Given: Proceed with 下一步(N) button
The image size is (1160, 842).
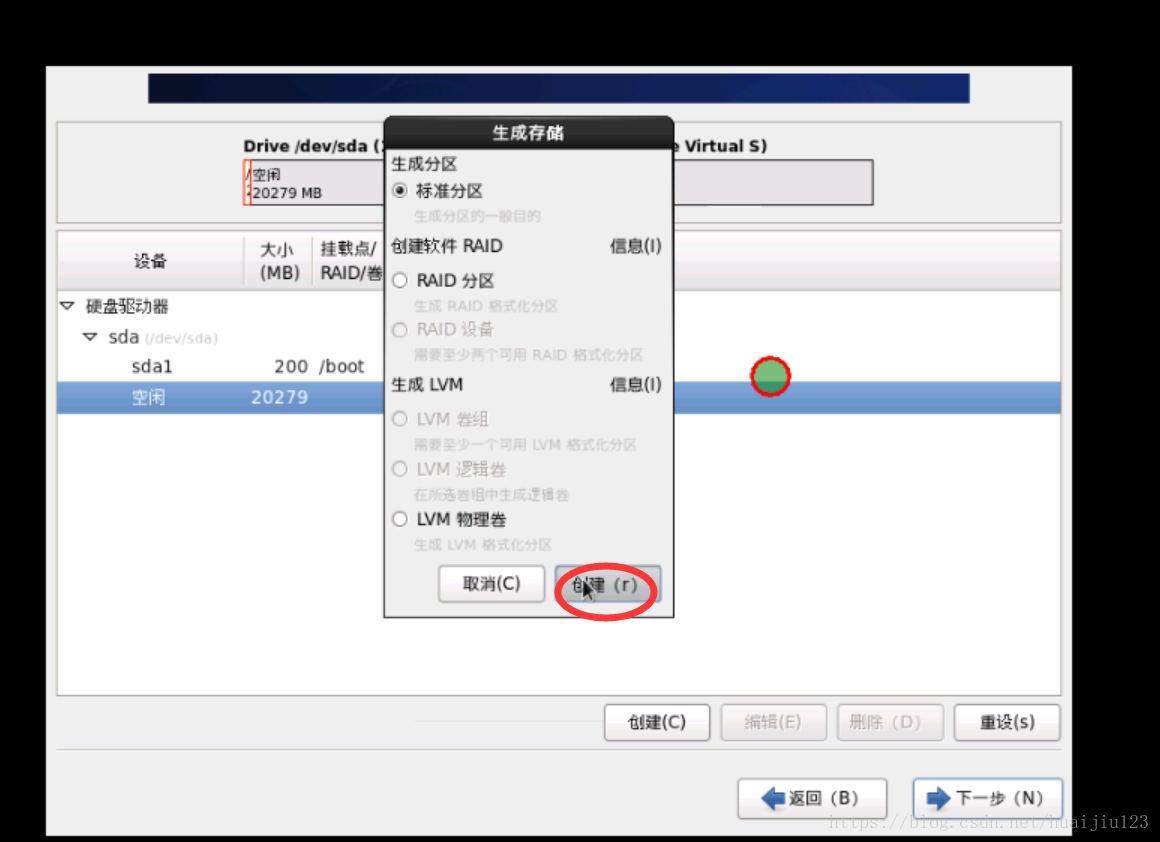Looking at the screenshot, I should point(988,798).
